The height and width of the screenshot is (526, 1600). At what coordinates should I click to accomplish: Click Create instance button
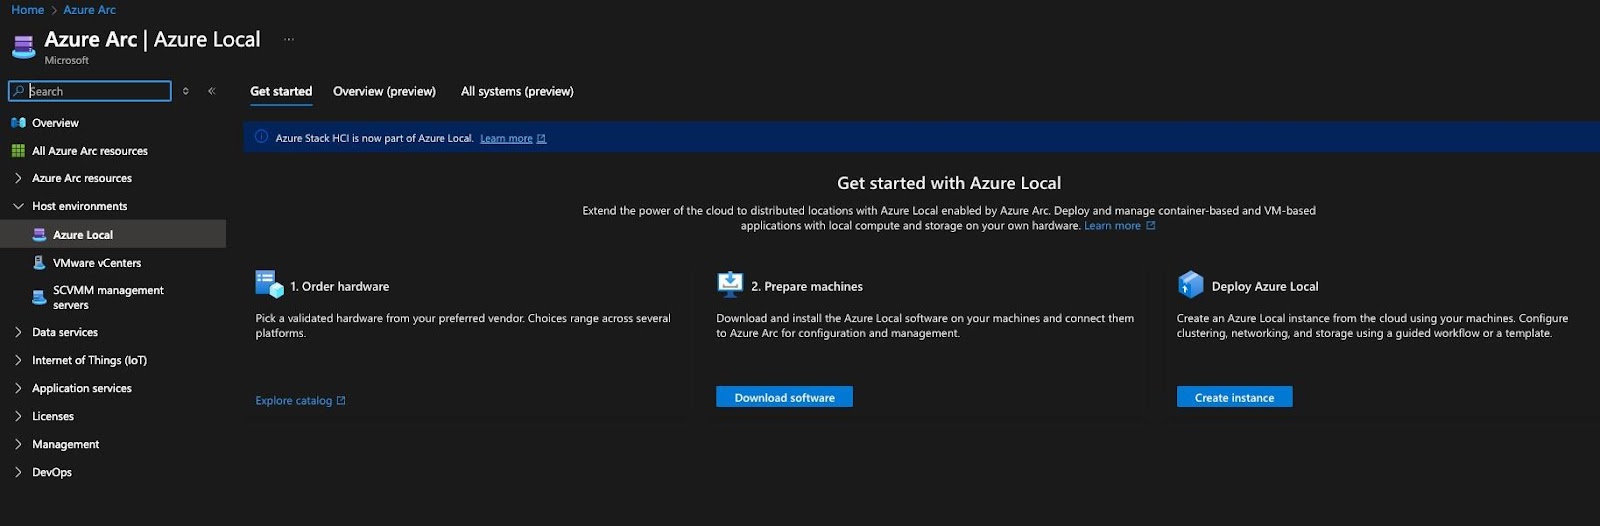click(1234, 397)
